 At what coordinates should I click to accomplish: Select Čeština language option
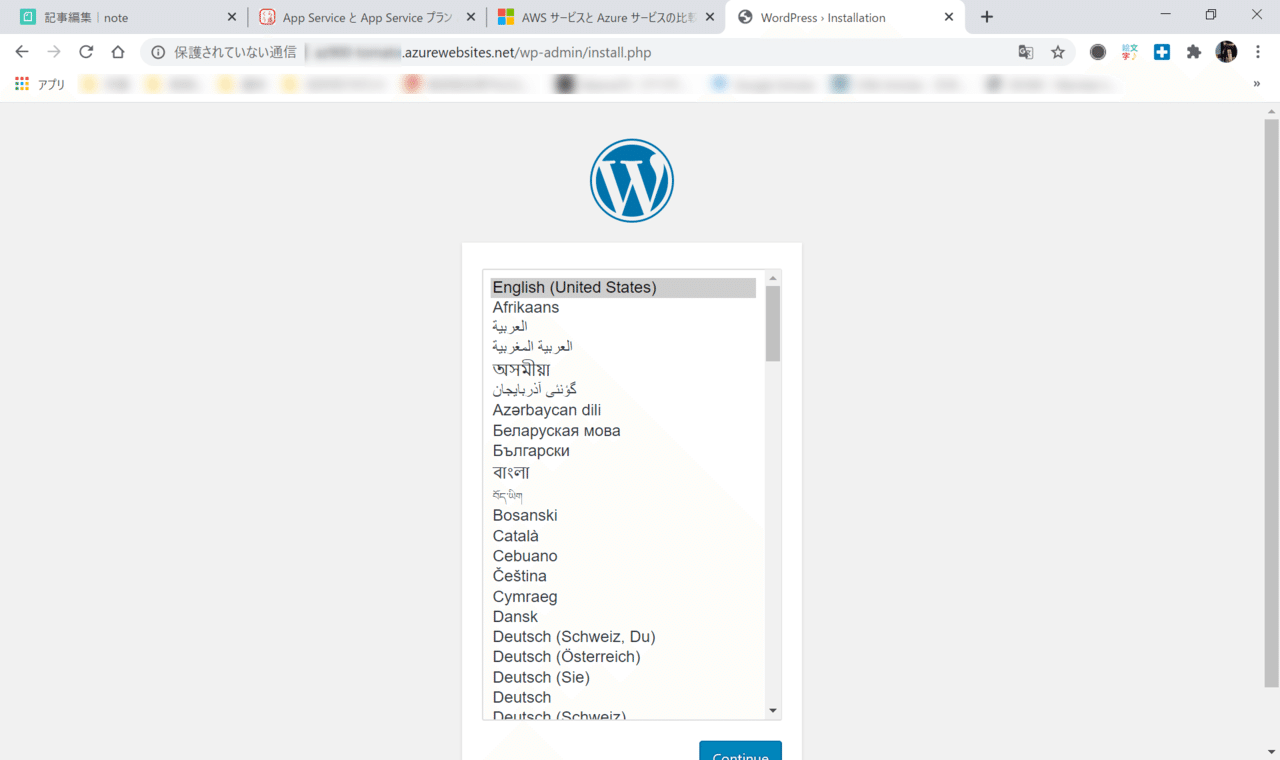pyautogui.click(x=623, y=576)
